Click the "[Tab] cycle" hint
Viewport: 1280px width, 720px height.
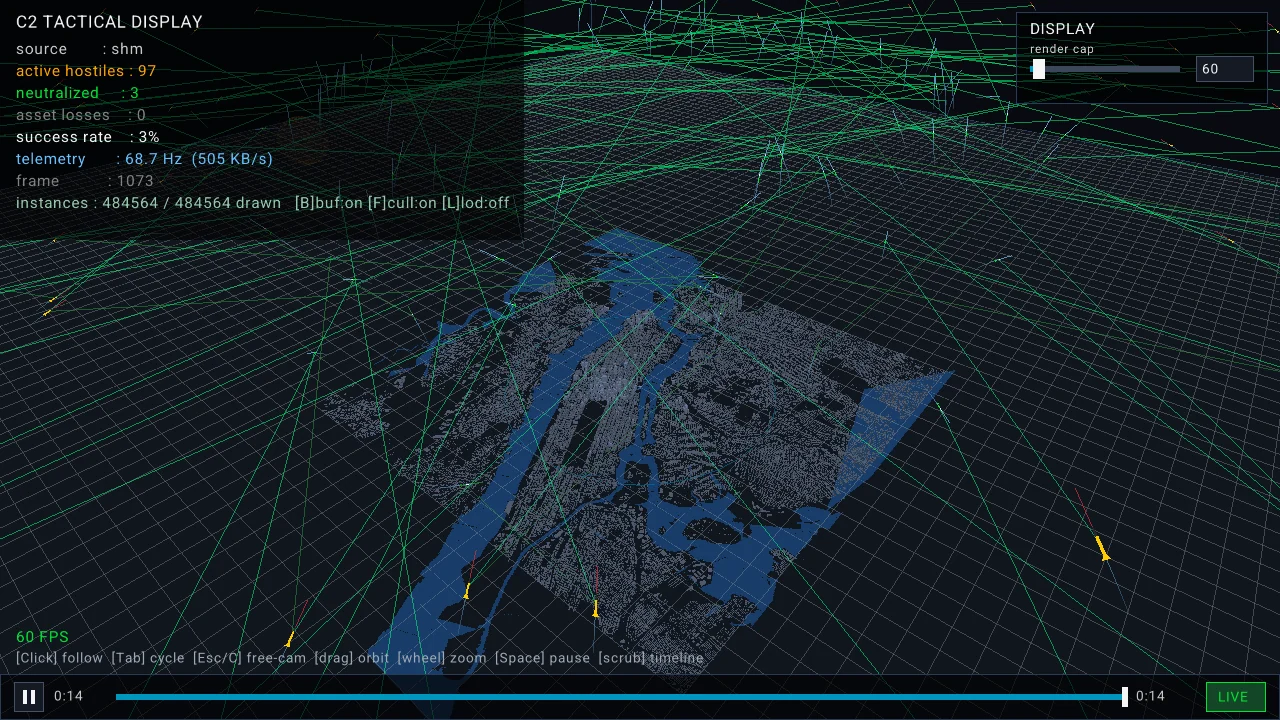(148, 658)
